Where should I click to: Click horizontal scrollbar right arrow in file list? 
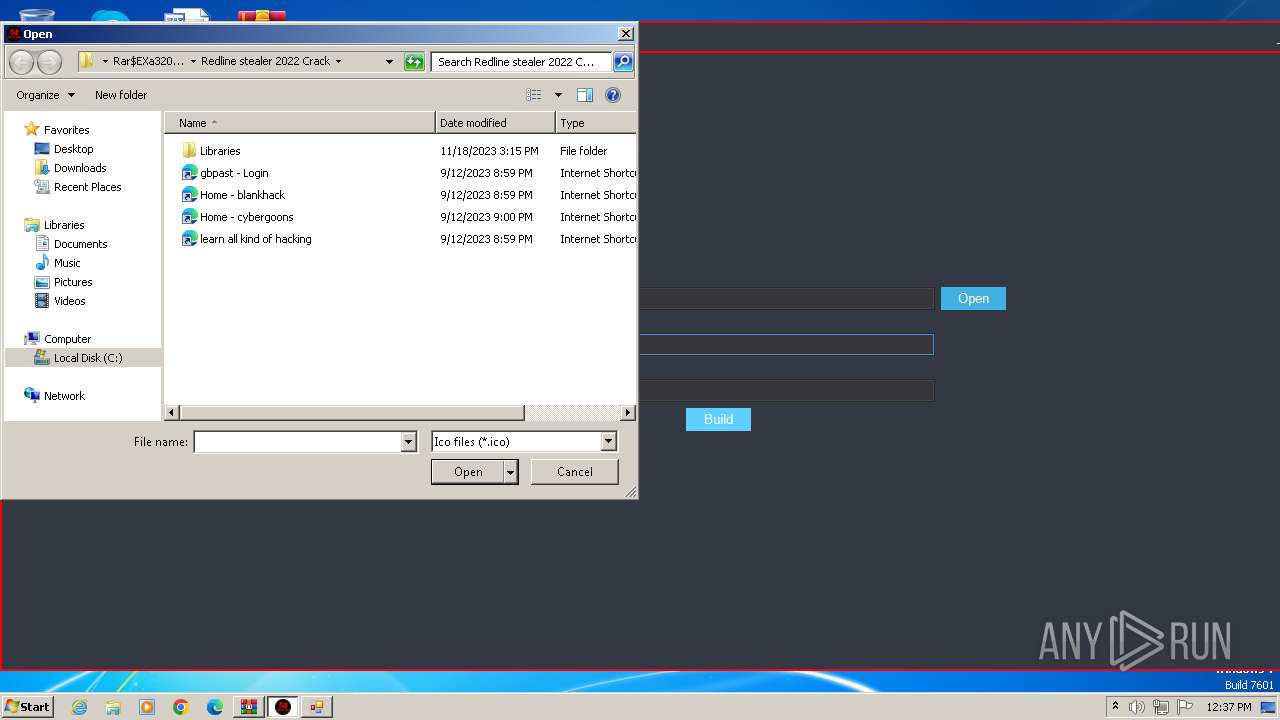tap(628, 413)
